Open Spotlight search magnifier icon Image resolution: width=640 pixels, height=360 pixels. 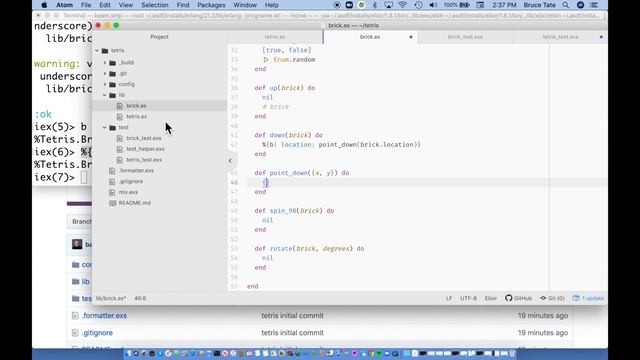(x=565, y=5)
